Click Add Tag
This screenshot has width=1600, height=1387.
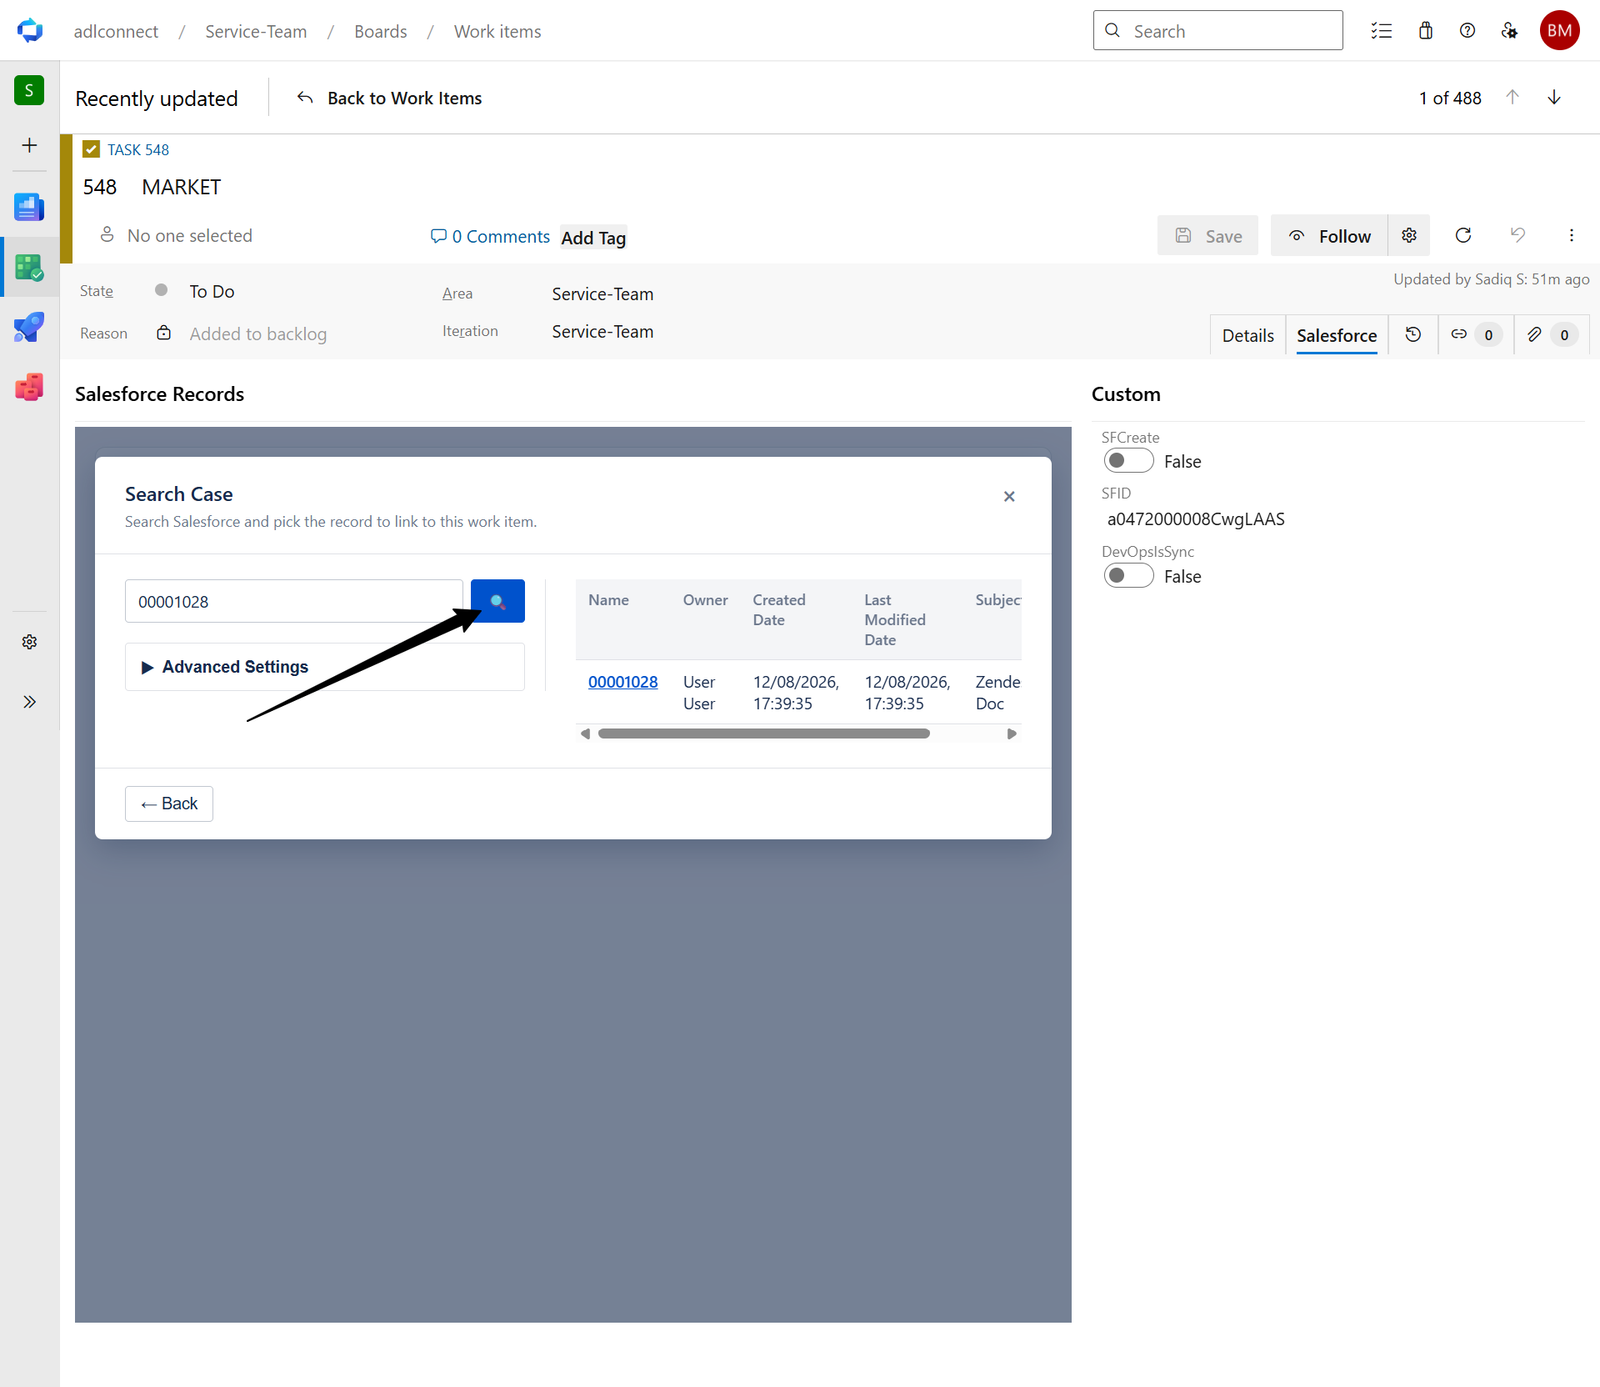[593, 238]
